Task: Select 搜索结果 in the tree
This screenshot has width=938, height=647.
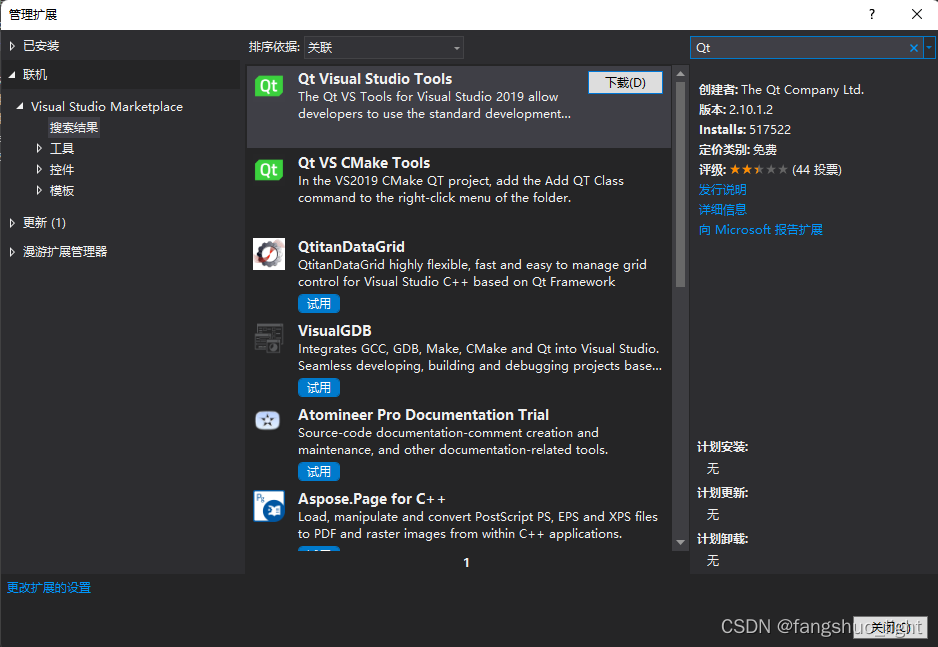Action: pos(74,127)
